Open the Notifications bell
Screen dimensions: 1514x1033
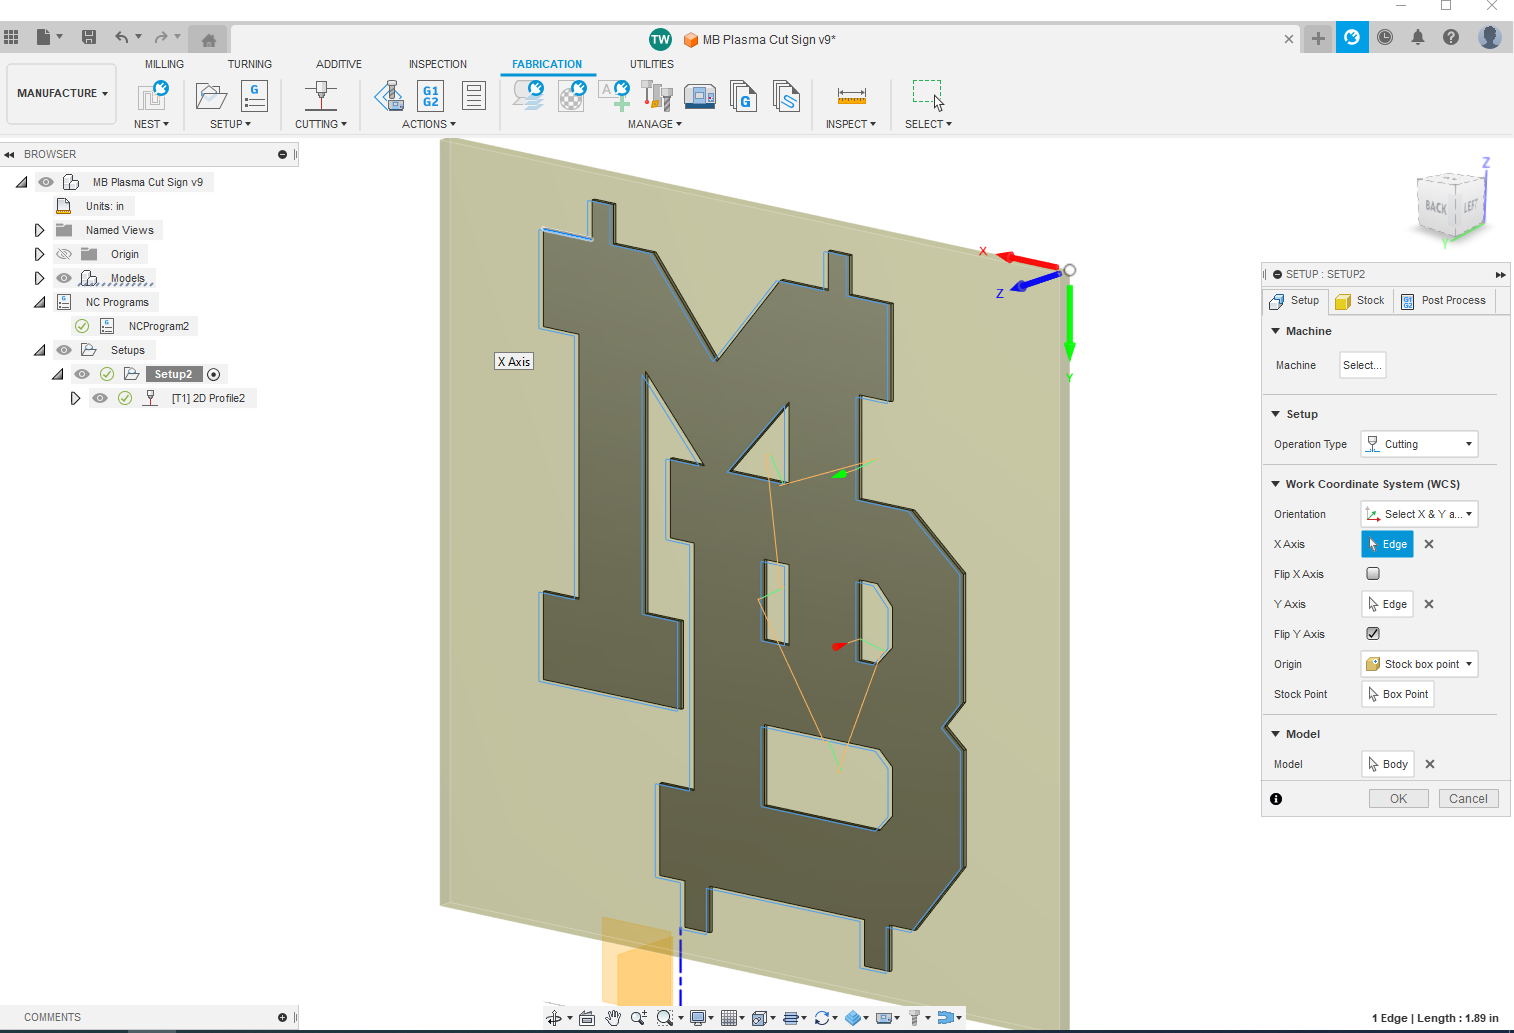pos(1418,38)
